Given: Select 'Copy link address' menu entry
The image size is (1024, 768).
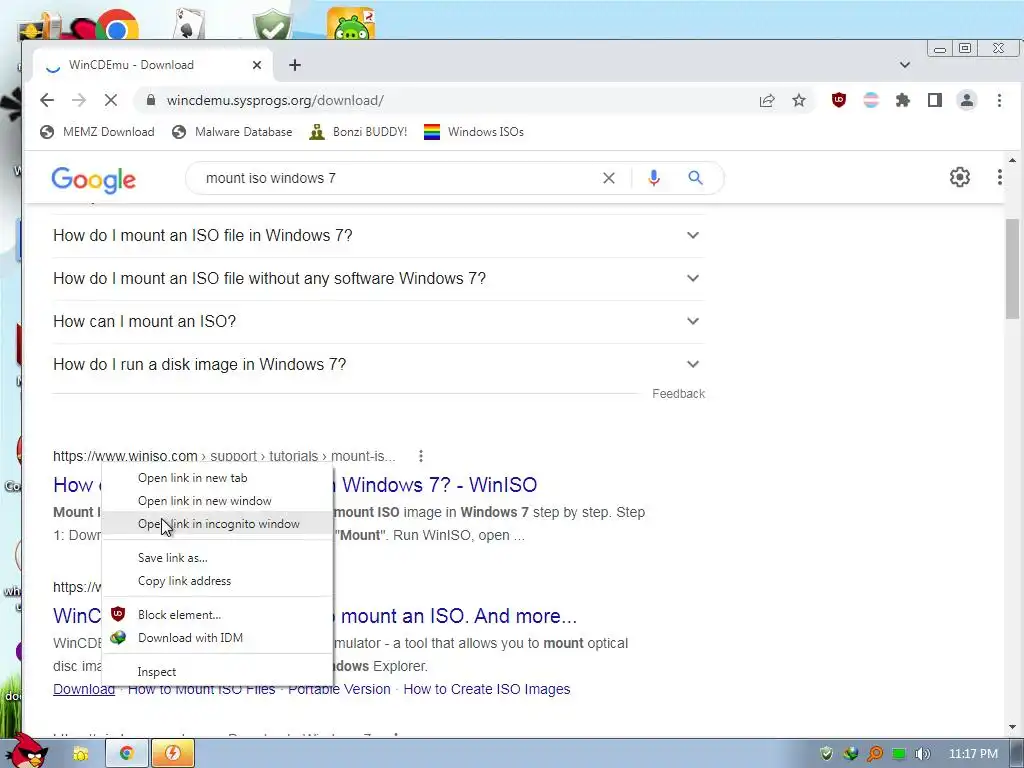Looking at the screenshot, I should click(217, 581).
